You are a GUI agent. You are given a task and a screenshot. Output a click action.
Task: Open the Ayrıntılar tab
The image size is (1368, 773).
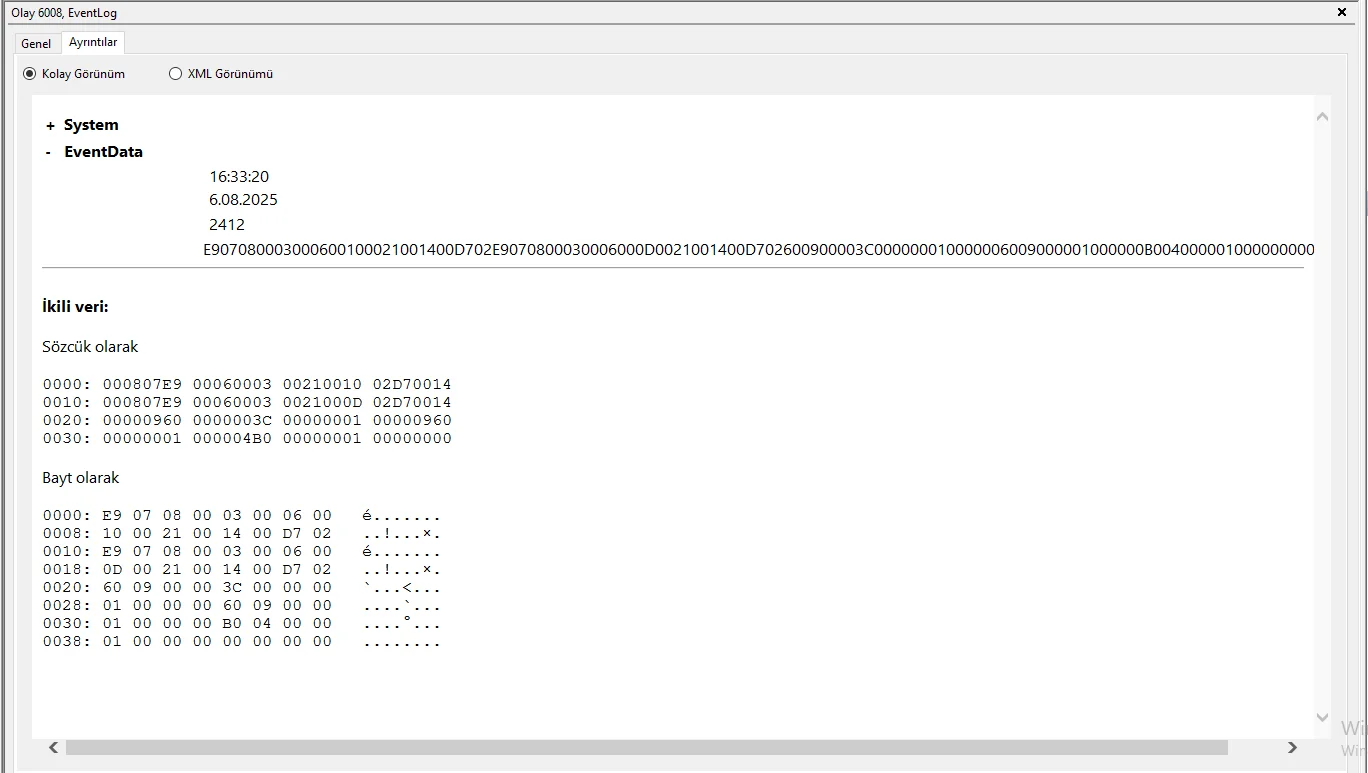[93, 42]
